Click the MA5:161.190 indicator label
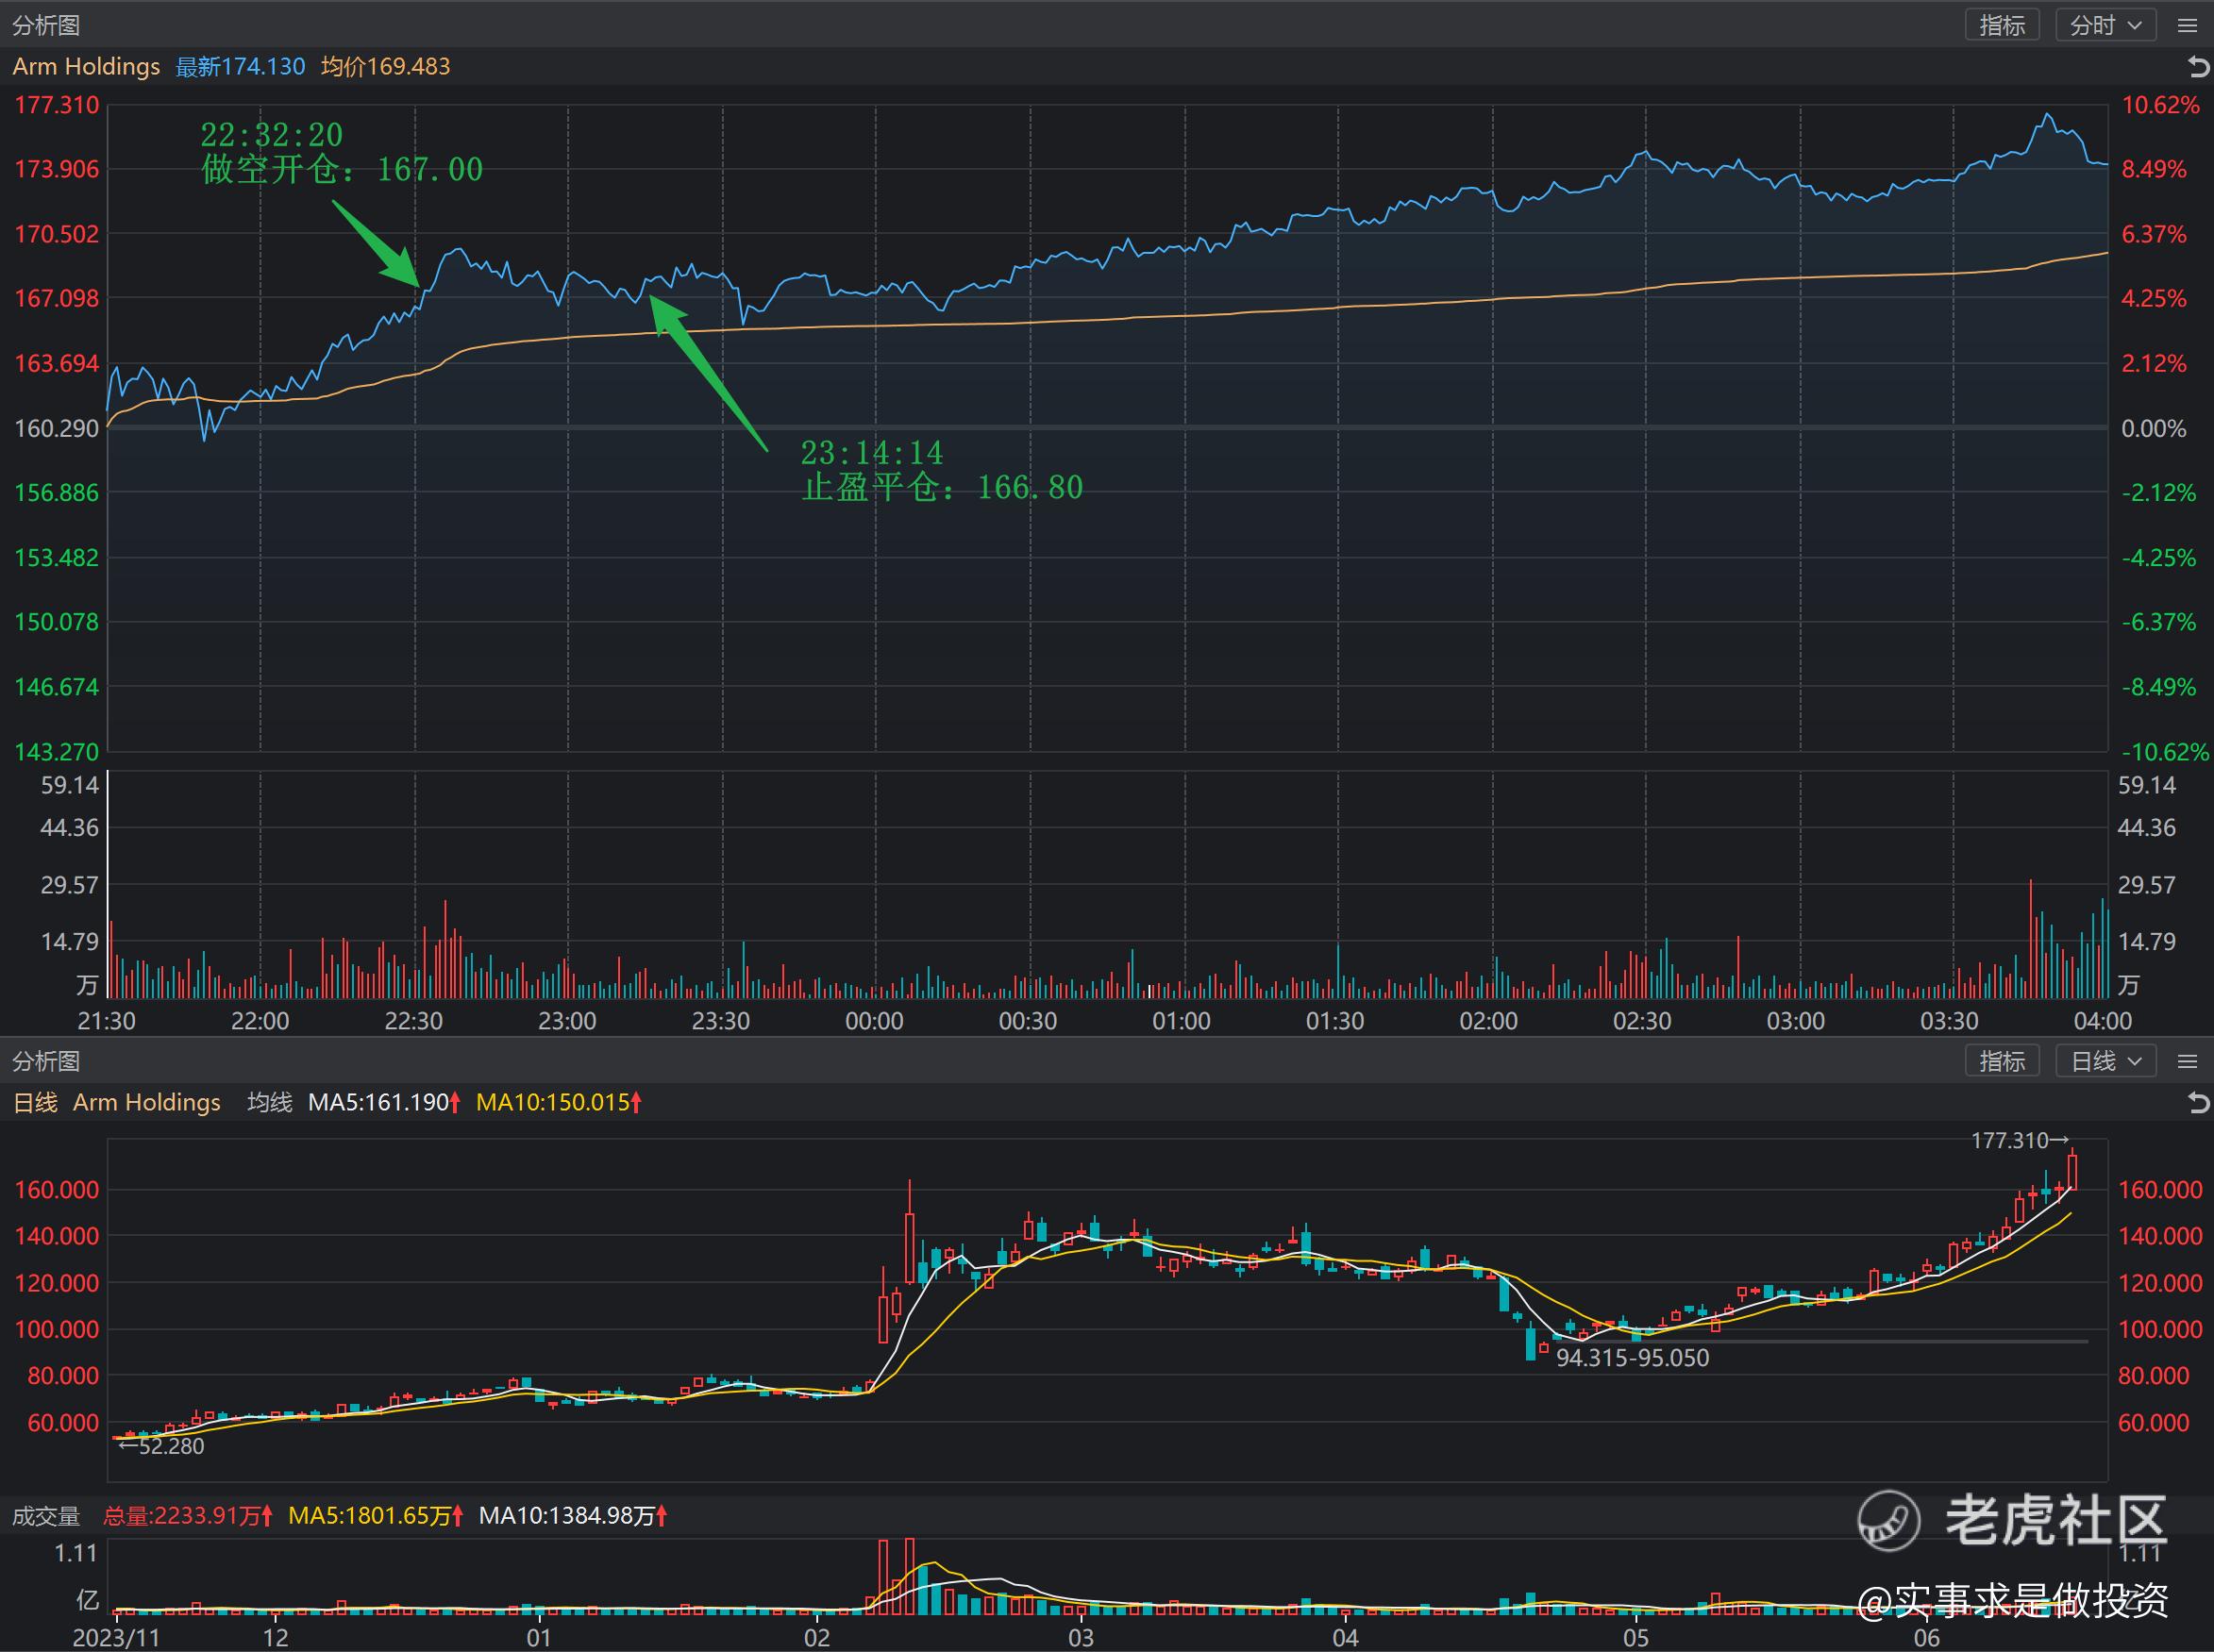Image resolution: width=2214 pixels, height=1652 pixels. point(384,1103)
